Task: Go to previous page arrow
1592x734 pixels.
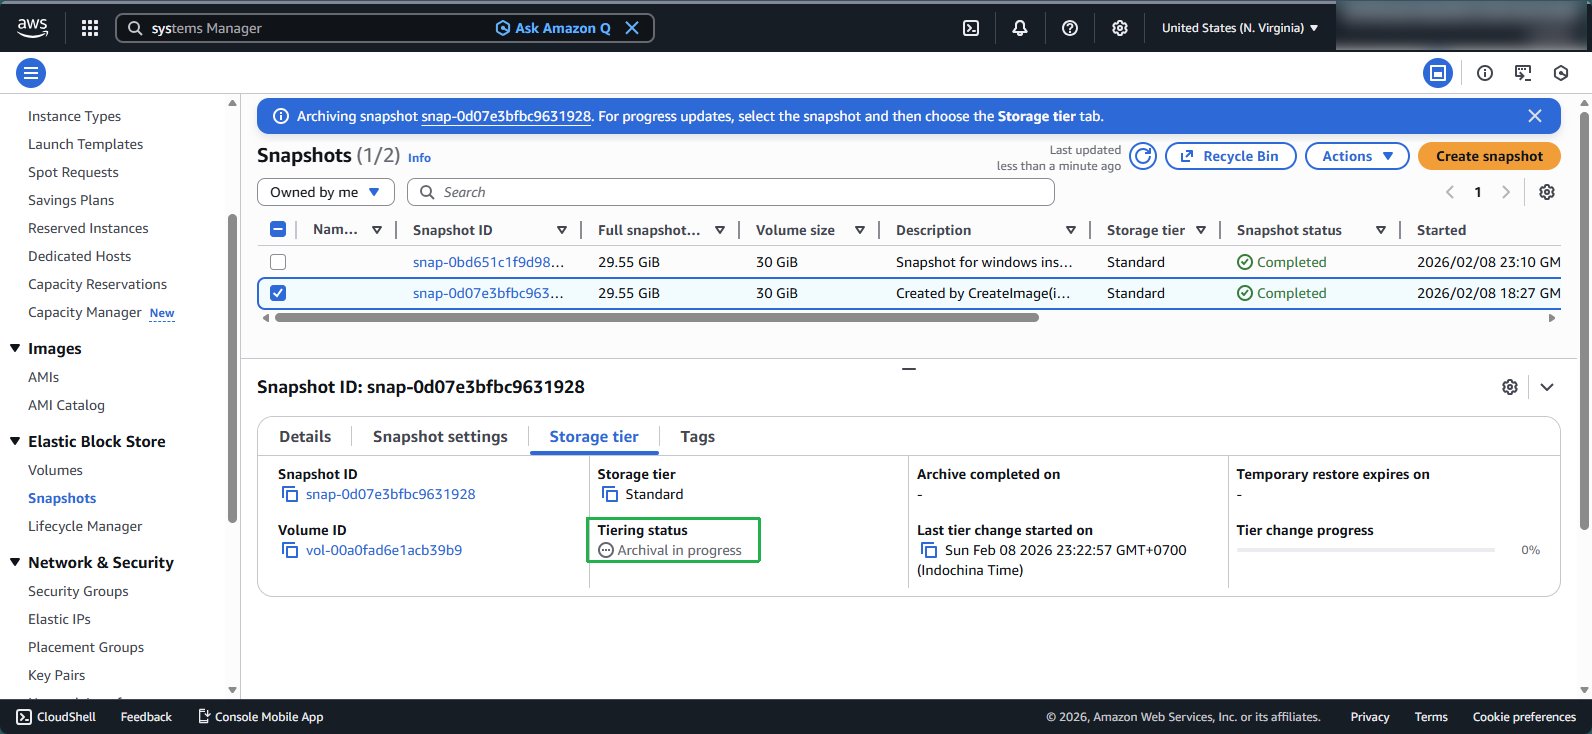Action: (1450, 192)
